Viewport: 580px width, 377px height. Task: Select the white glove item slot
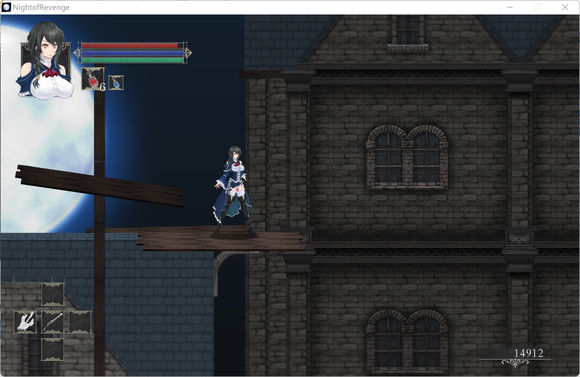tap(25, 322)
